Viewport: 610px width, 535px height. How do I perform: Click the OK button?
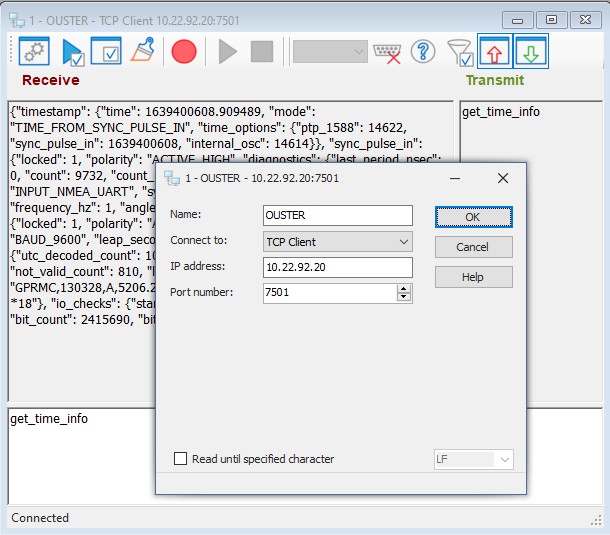point(473,217)
